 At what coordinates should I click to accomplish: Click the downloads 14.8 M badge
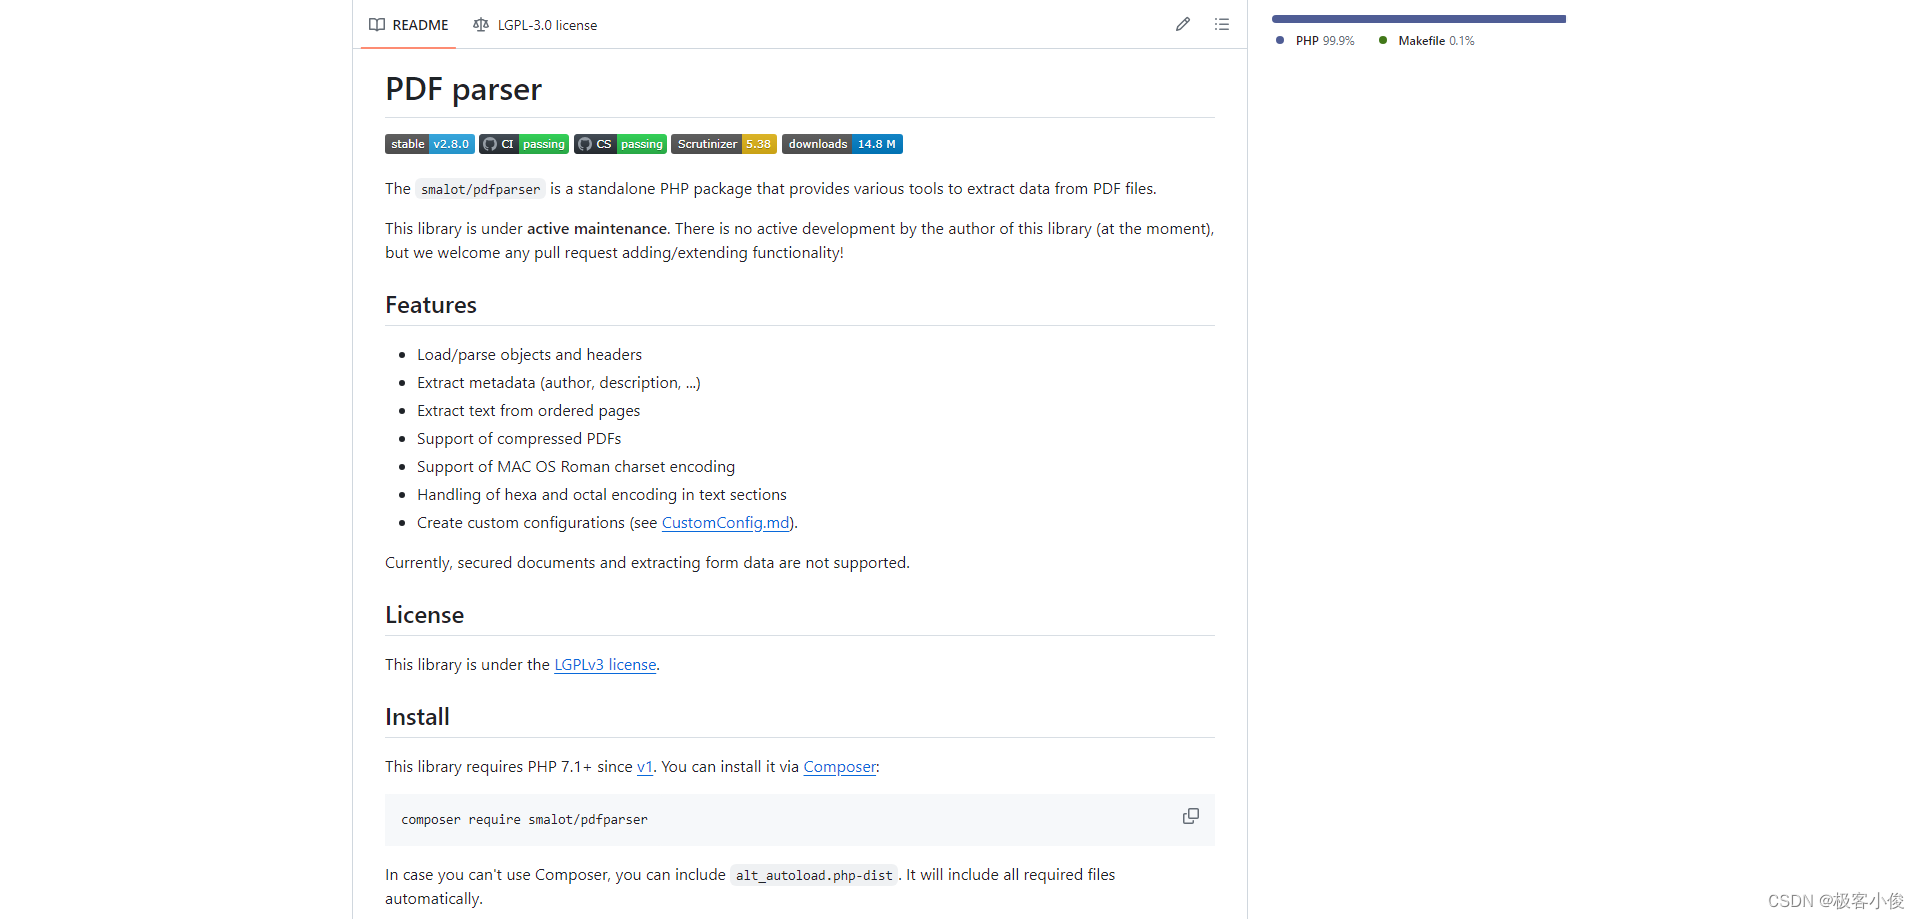[x=842, y=144]
